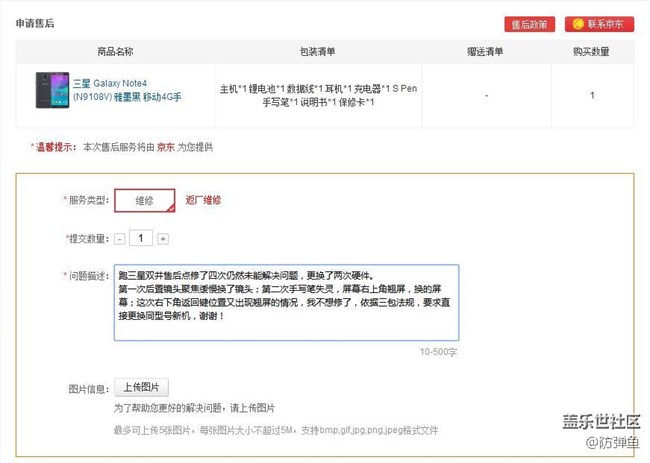Click the 京东 link in the 温馨提示 line

[x=164, y=147]
